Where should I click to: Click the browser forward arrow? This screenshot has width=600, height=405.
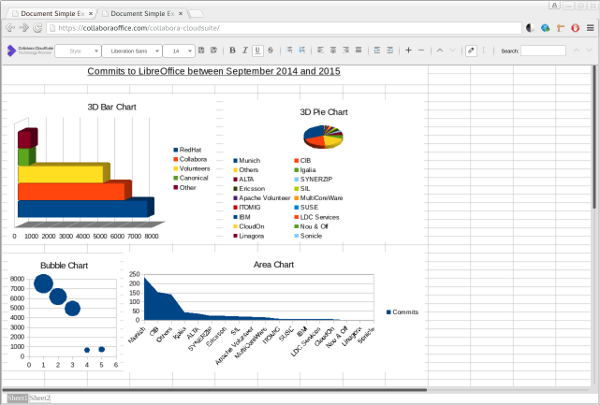pyautogui.click(x=24, y=28)
